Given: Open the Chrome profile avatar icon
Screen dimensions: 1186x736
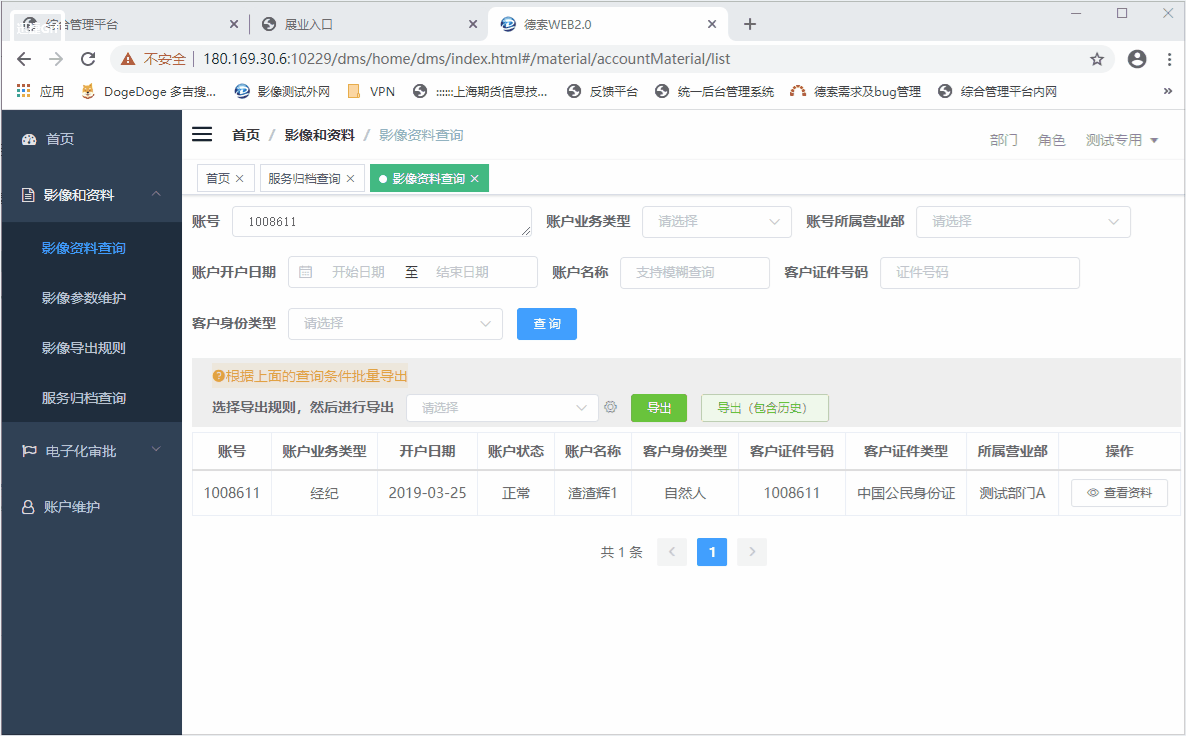Looking at the screenshot, I should click(1137, 59).
